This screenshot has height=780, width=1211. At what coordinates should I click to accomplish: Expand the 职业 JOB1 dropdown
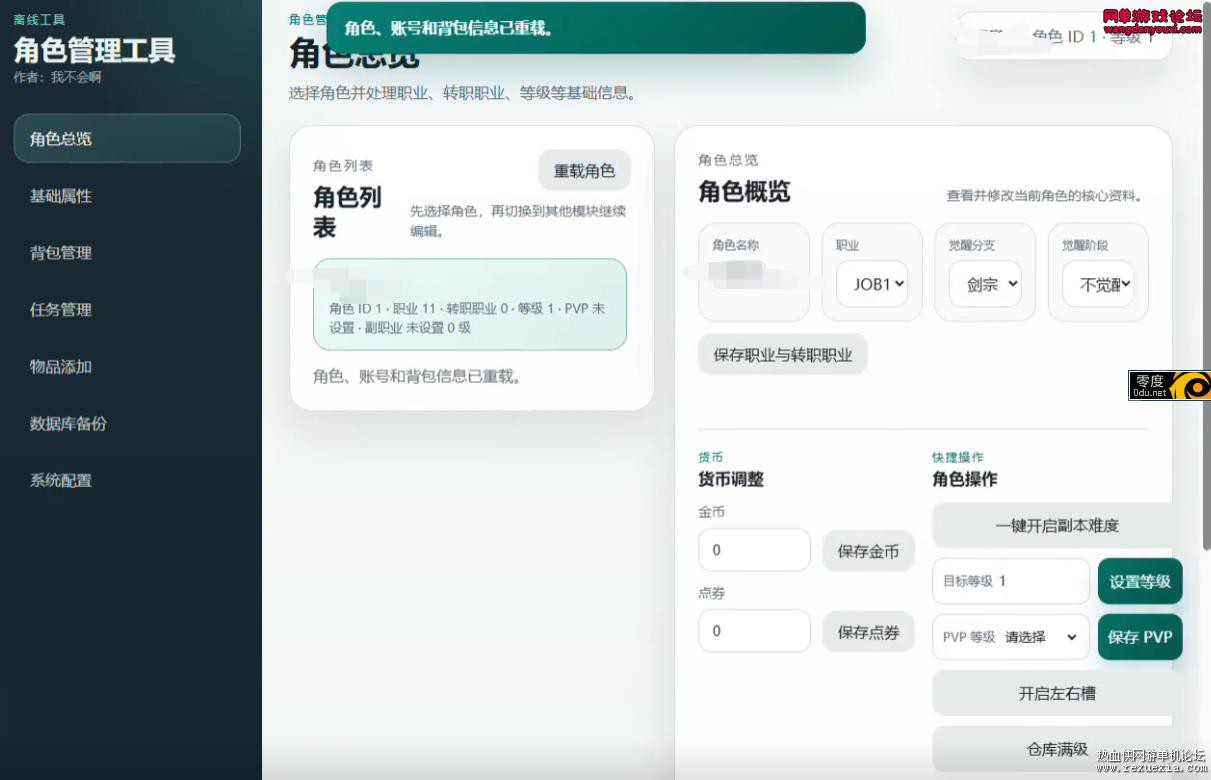click(x=872, y=284)
